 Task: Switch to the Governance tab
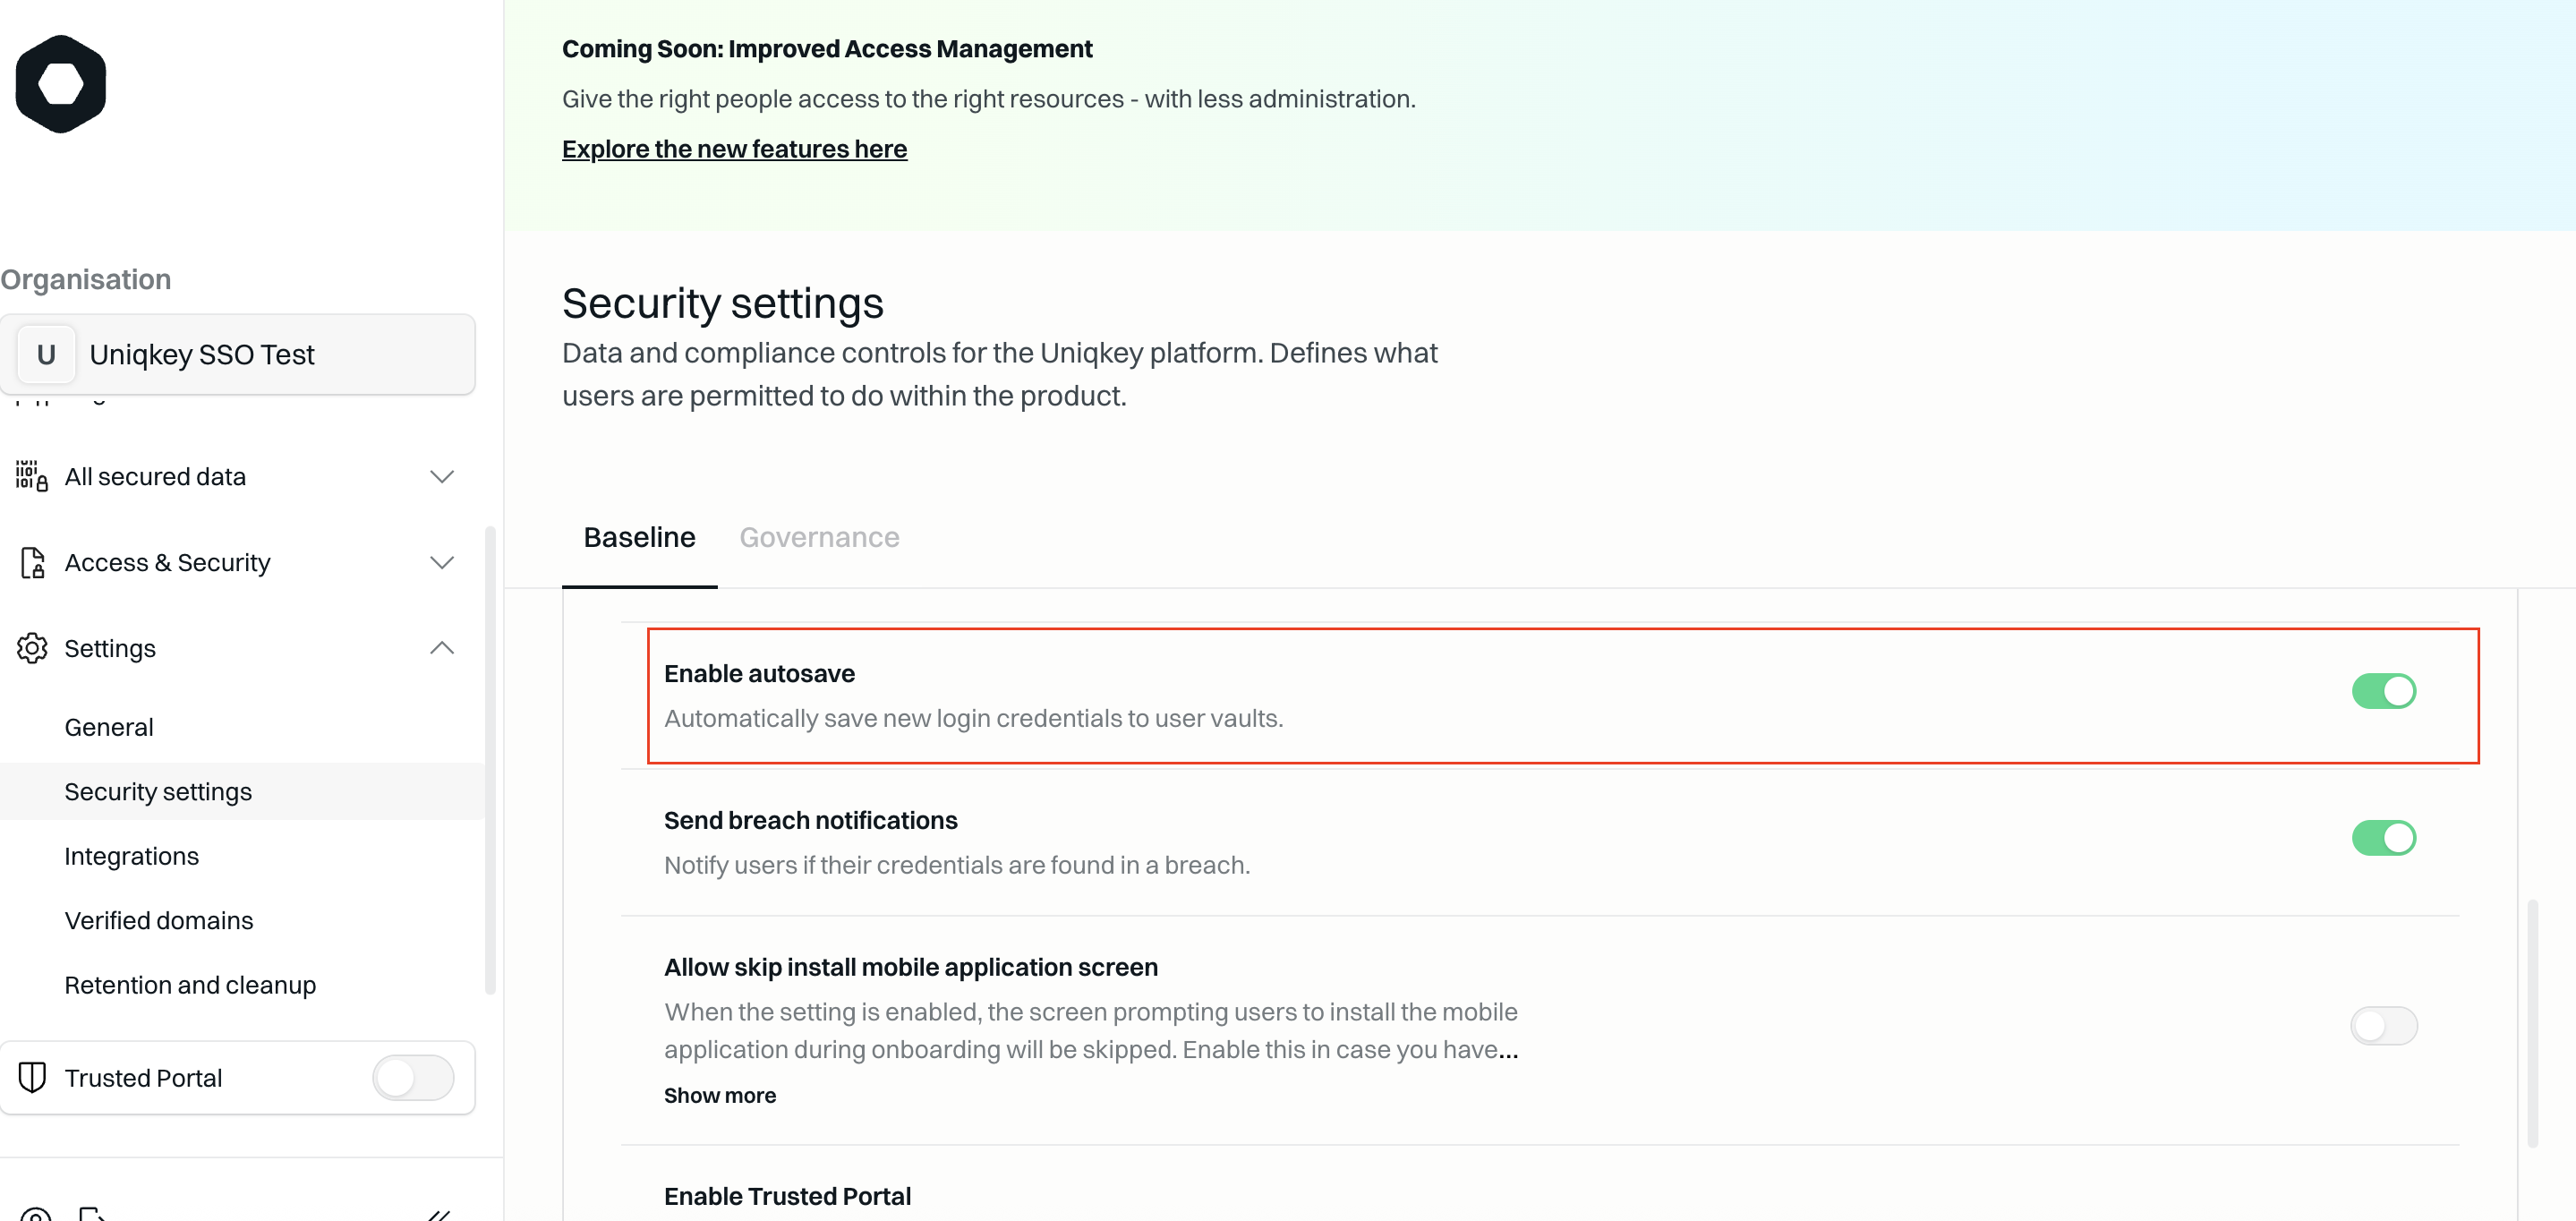[819, 538]
